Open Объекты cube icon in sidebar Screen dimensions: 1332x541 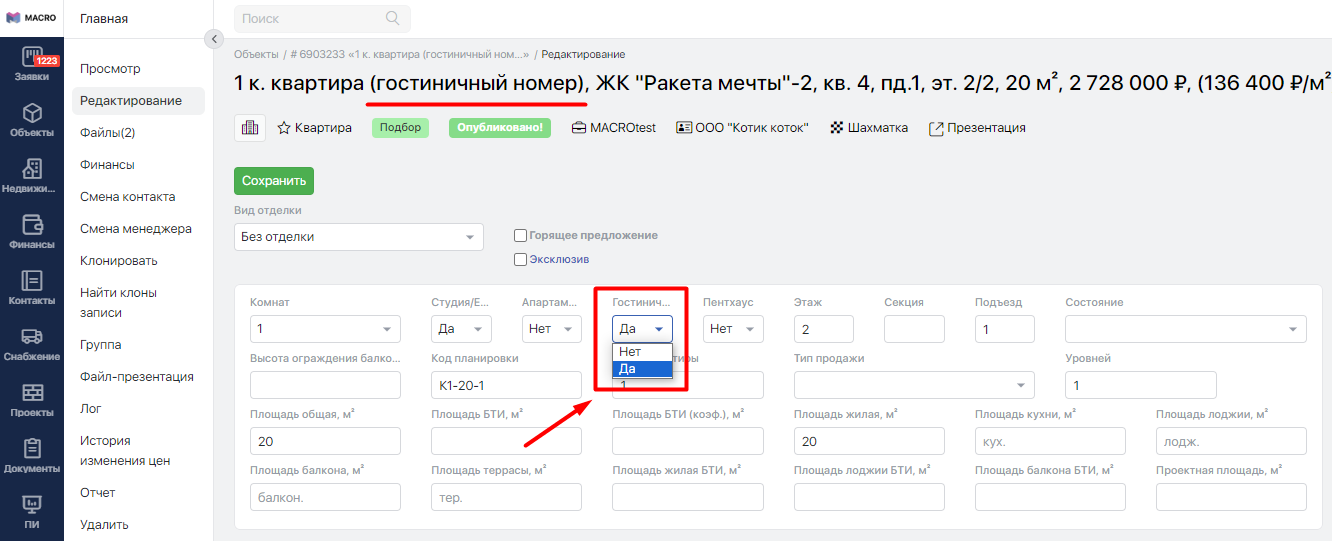point(31,119)
